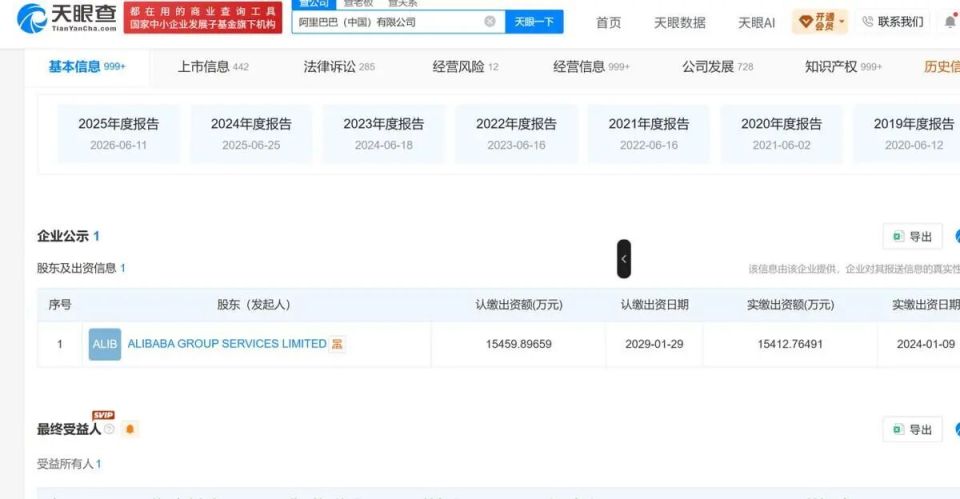Image resolution: width=960 pixels, height=499 pixels.
Task: Click the Tianyancha logo
Action: (x=67, y=18)
